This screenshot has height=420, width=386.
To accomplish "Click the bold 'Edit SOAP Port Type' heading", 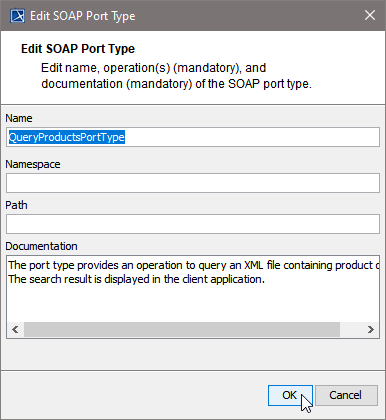I will click(78, 49).
